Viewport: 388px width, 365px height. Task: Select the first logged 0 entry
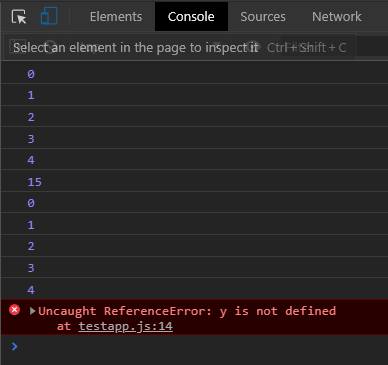(31, 74)
